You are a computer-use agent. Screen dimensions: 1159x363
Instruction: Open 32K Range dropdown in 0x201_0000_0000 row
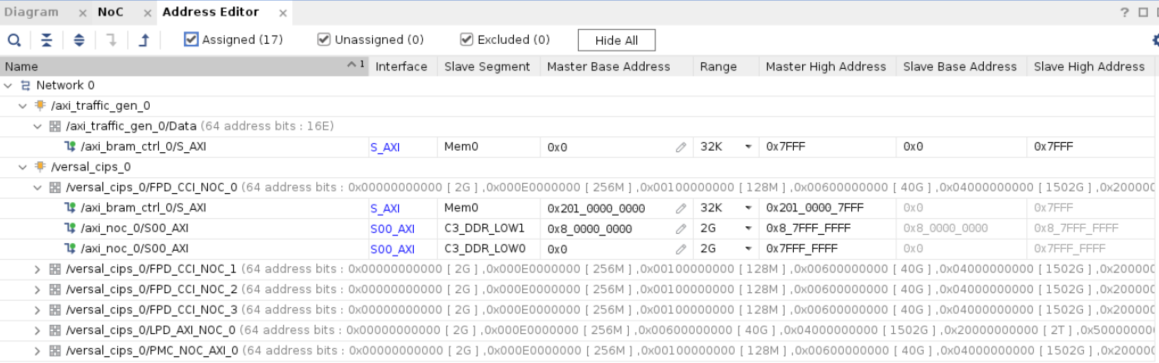pos(748,208)
